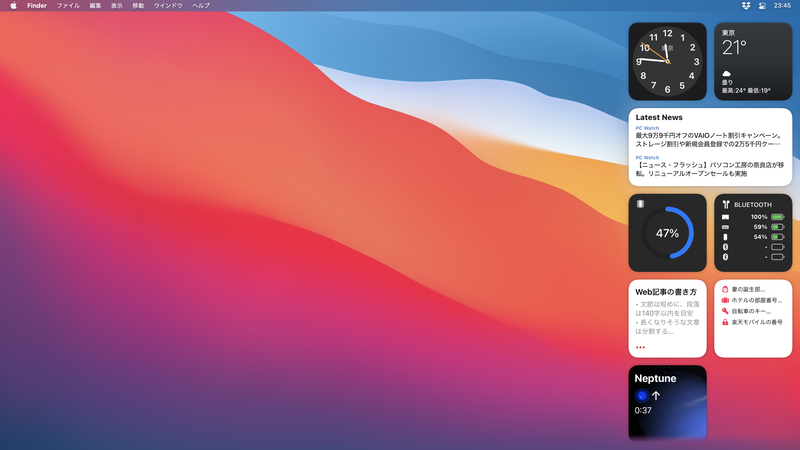Open the 表示 menu
This screenshot has height=450, width=800.
(x=117, y=6)
